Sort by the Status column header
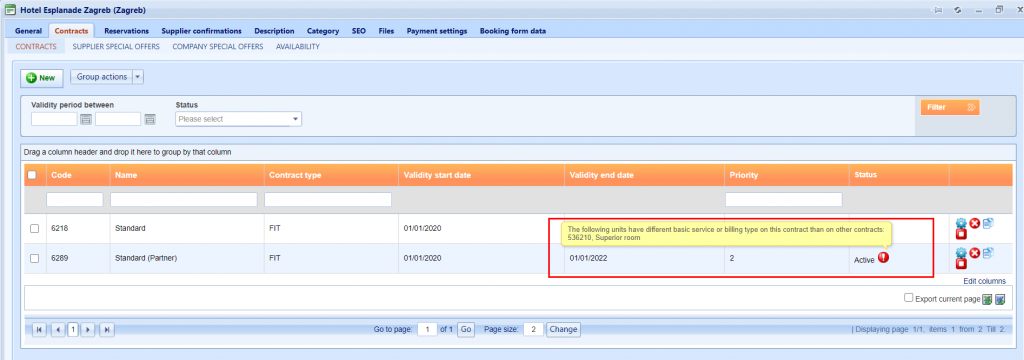1024x360 pixels. click(x=865, y=175)
